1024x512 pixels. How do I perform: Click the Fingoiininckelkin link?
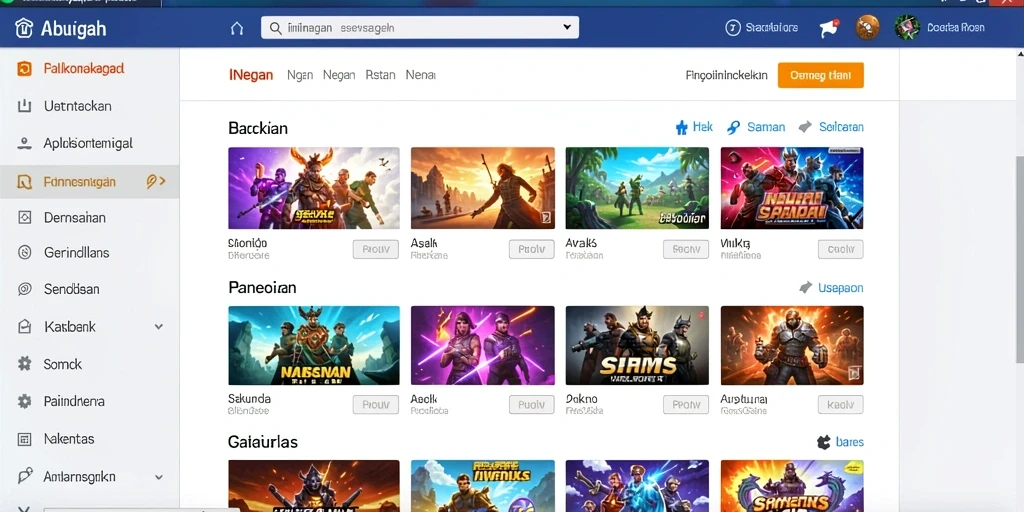pyautogui.click(x=726, y=75)
